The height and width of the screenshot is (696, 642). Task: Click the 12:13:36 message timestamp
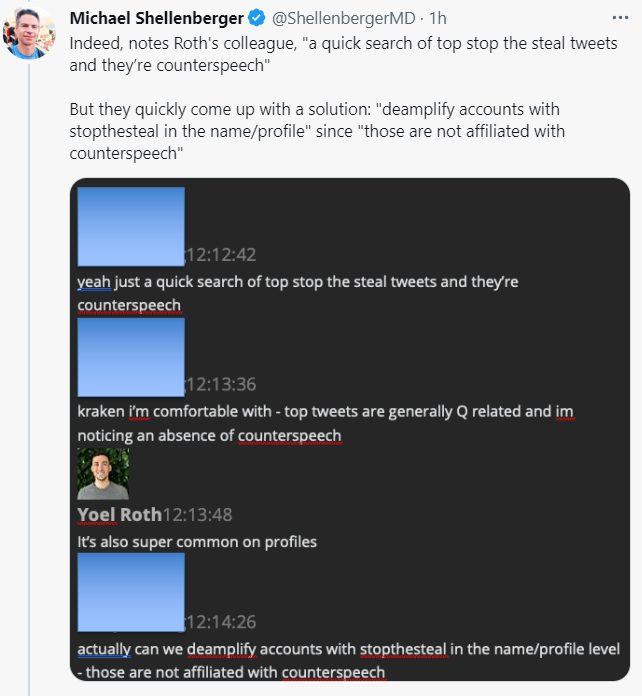(x=220, y=385)
